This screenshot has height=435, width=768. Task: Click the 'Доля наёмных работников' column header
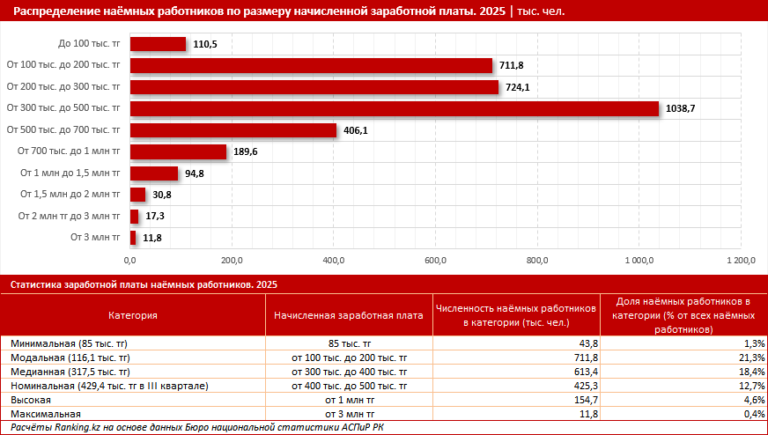point(684,314)
